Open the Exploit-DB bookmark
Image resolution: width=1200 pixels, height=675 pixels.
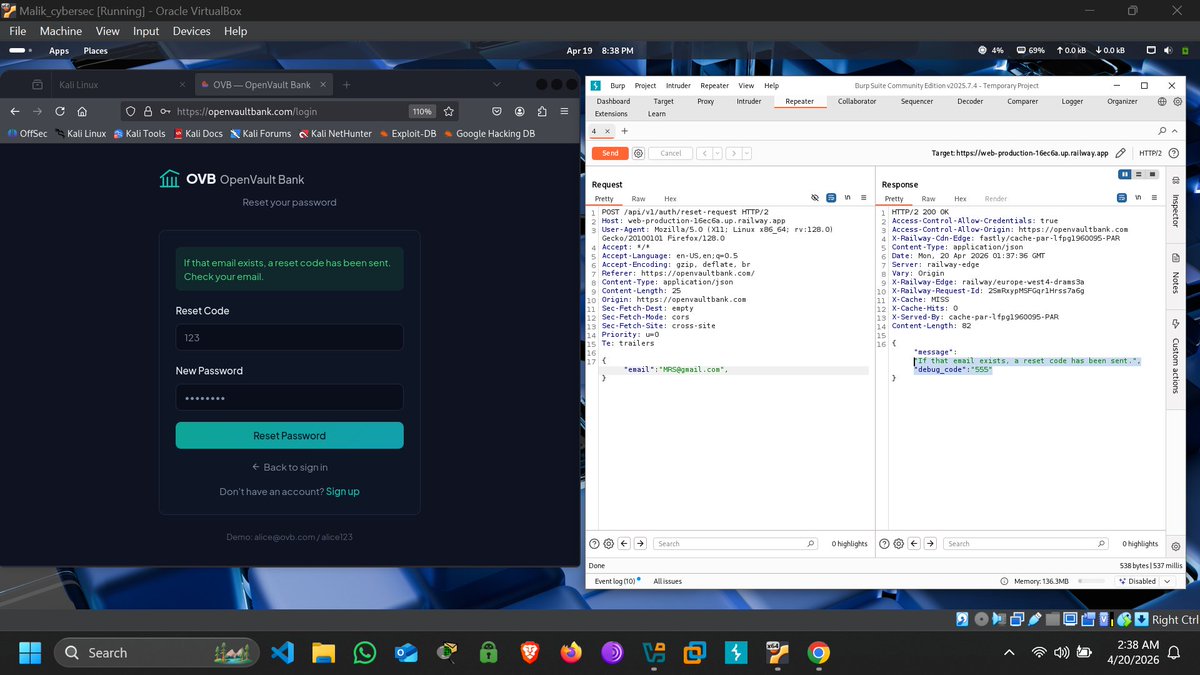coord(408,133)
